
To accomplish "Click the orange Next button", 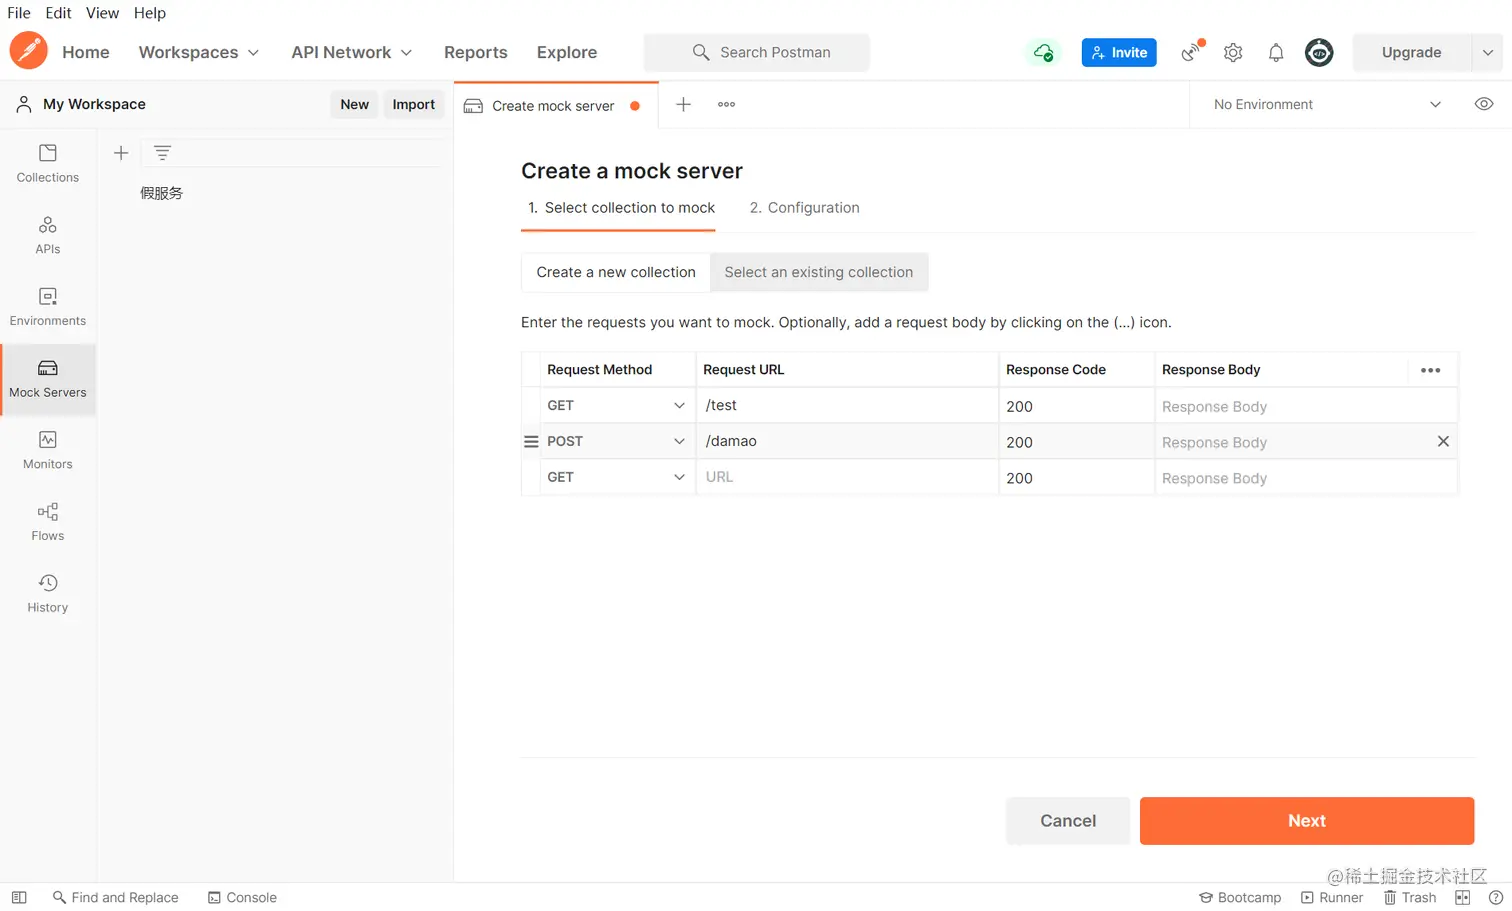I will pyautogui.click(x=1306, y=821).
